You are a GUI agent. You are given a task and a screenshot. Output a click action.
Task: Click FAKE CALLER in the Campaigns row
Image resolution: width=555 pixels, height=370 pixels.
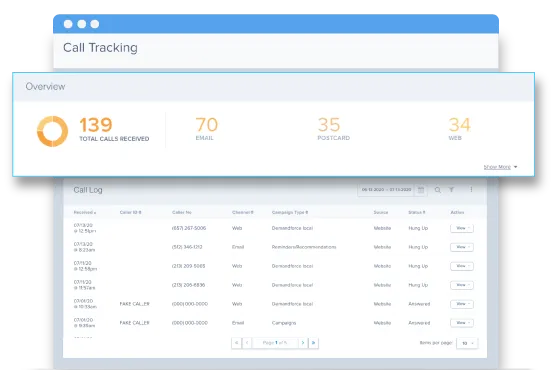tap(135, 323)
